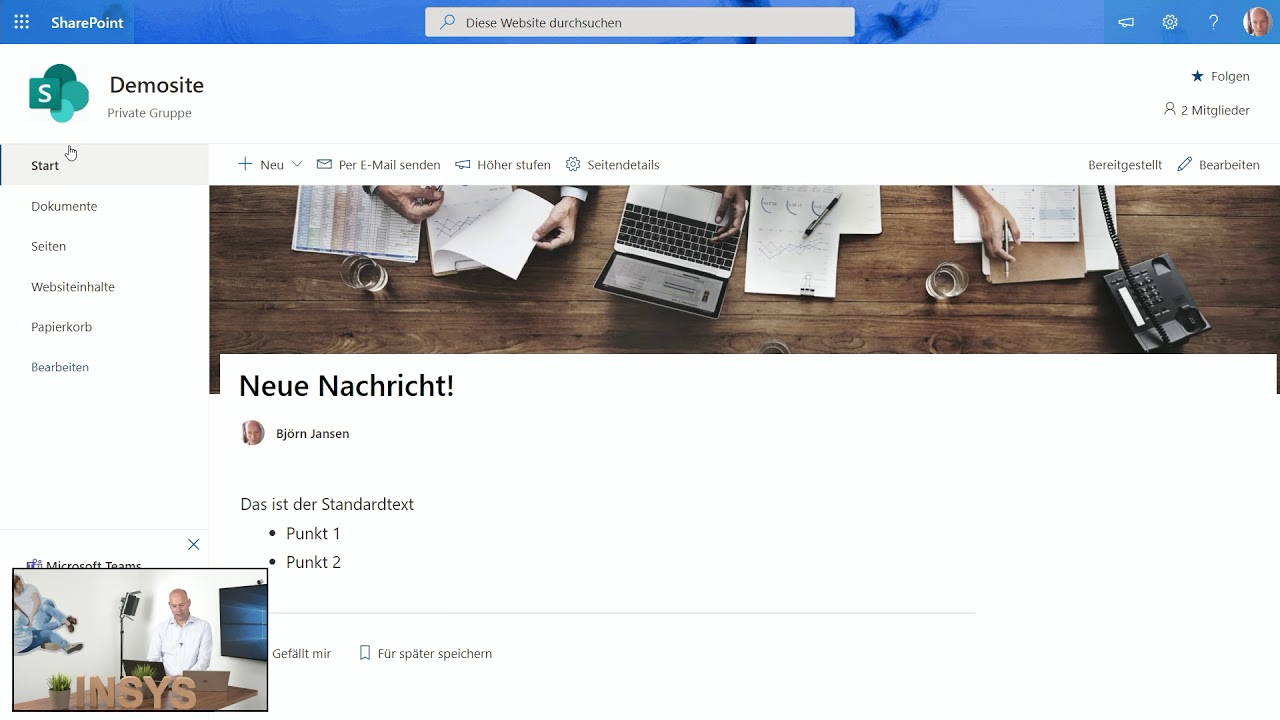
Task: Click the Seitendetails gear icon
Action: (x=573, y=164)
